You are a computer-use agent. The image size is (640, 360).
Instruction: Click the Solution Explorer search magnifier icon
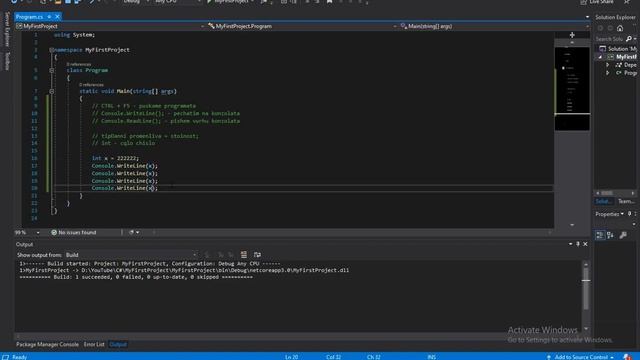[629, 39]
